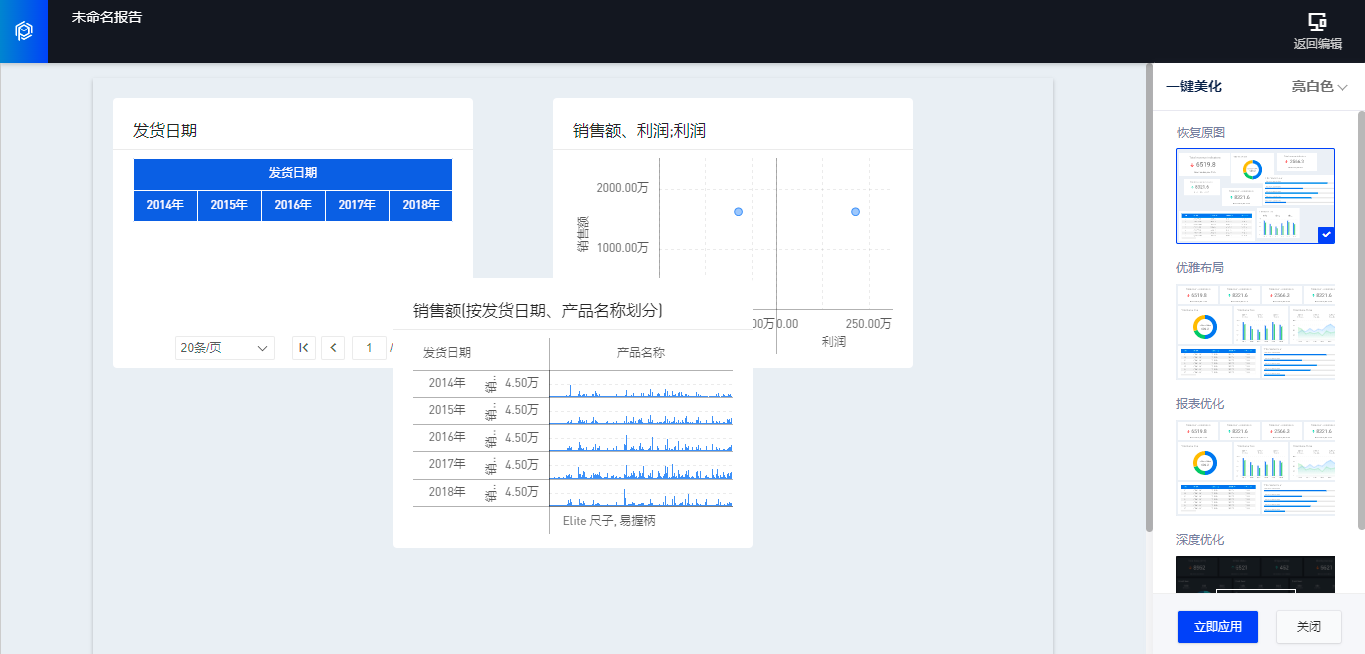This screenshot has height=654, width=1365.
Task: Click the app logo icon
Action: click(x=24, y=31)
